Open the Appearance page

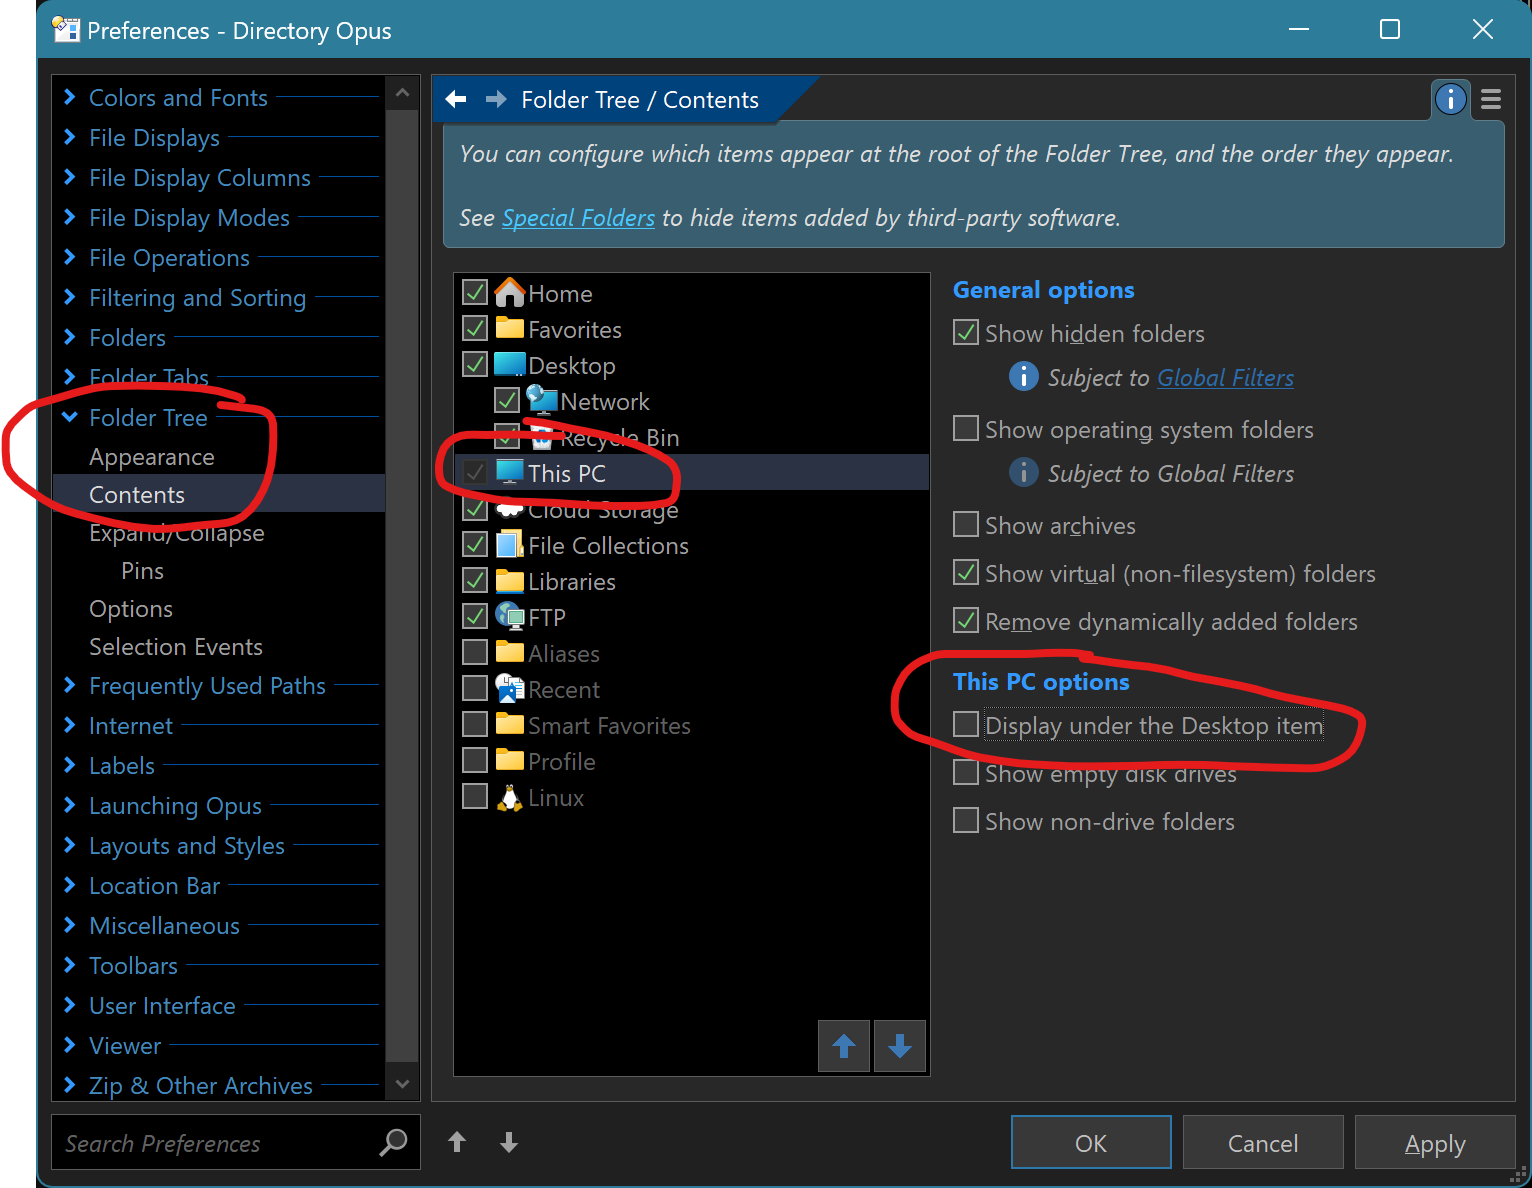(152, 457)
